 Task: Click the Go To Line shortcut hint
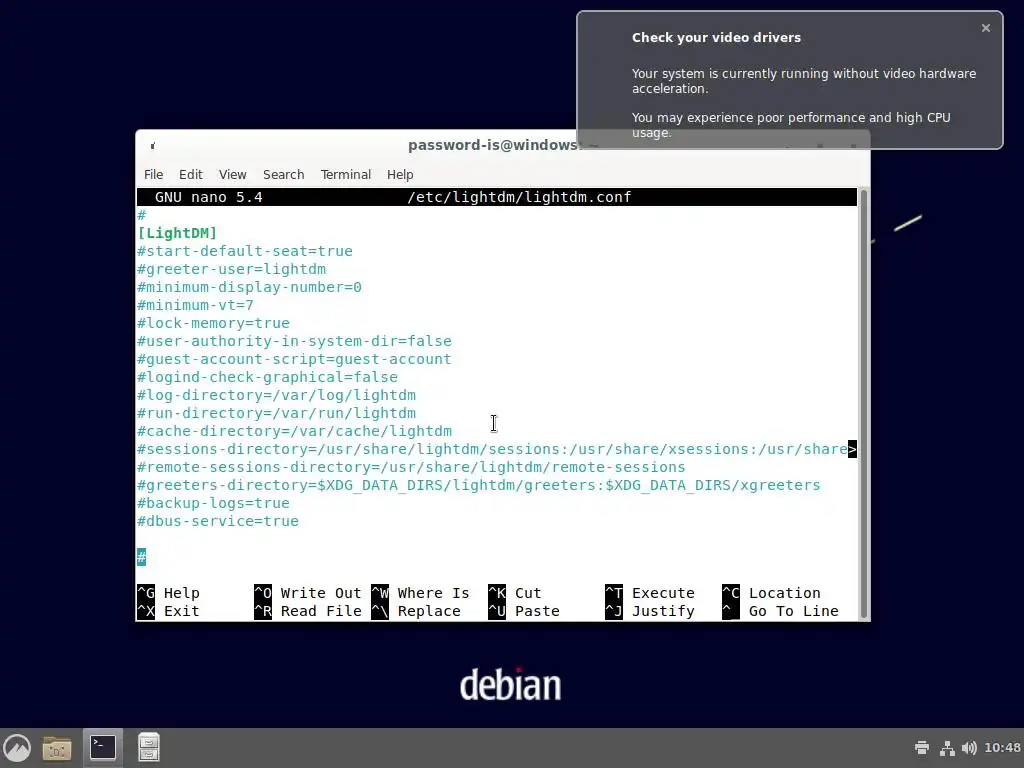[780, 611]
